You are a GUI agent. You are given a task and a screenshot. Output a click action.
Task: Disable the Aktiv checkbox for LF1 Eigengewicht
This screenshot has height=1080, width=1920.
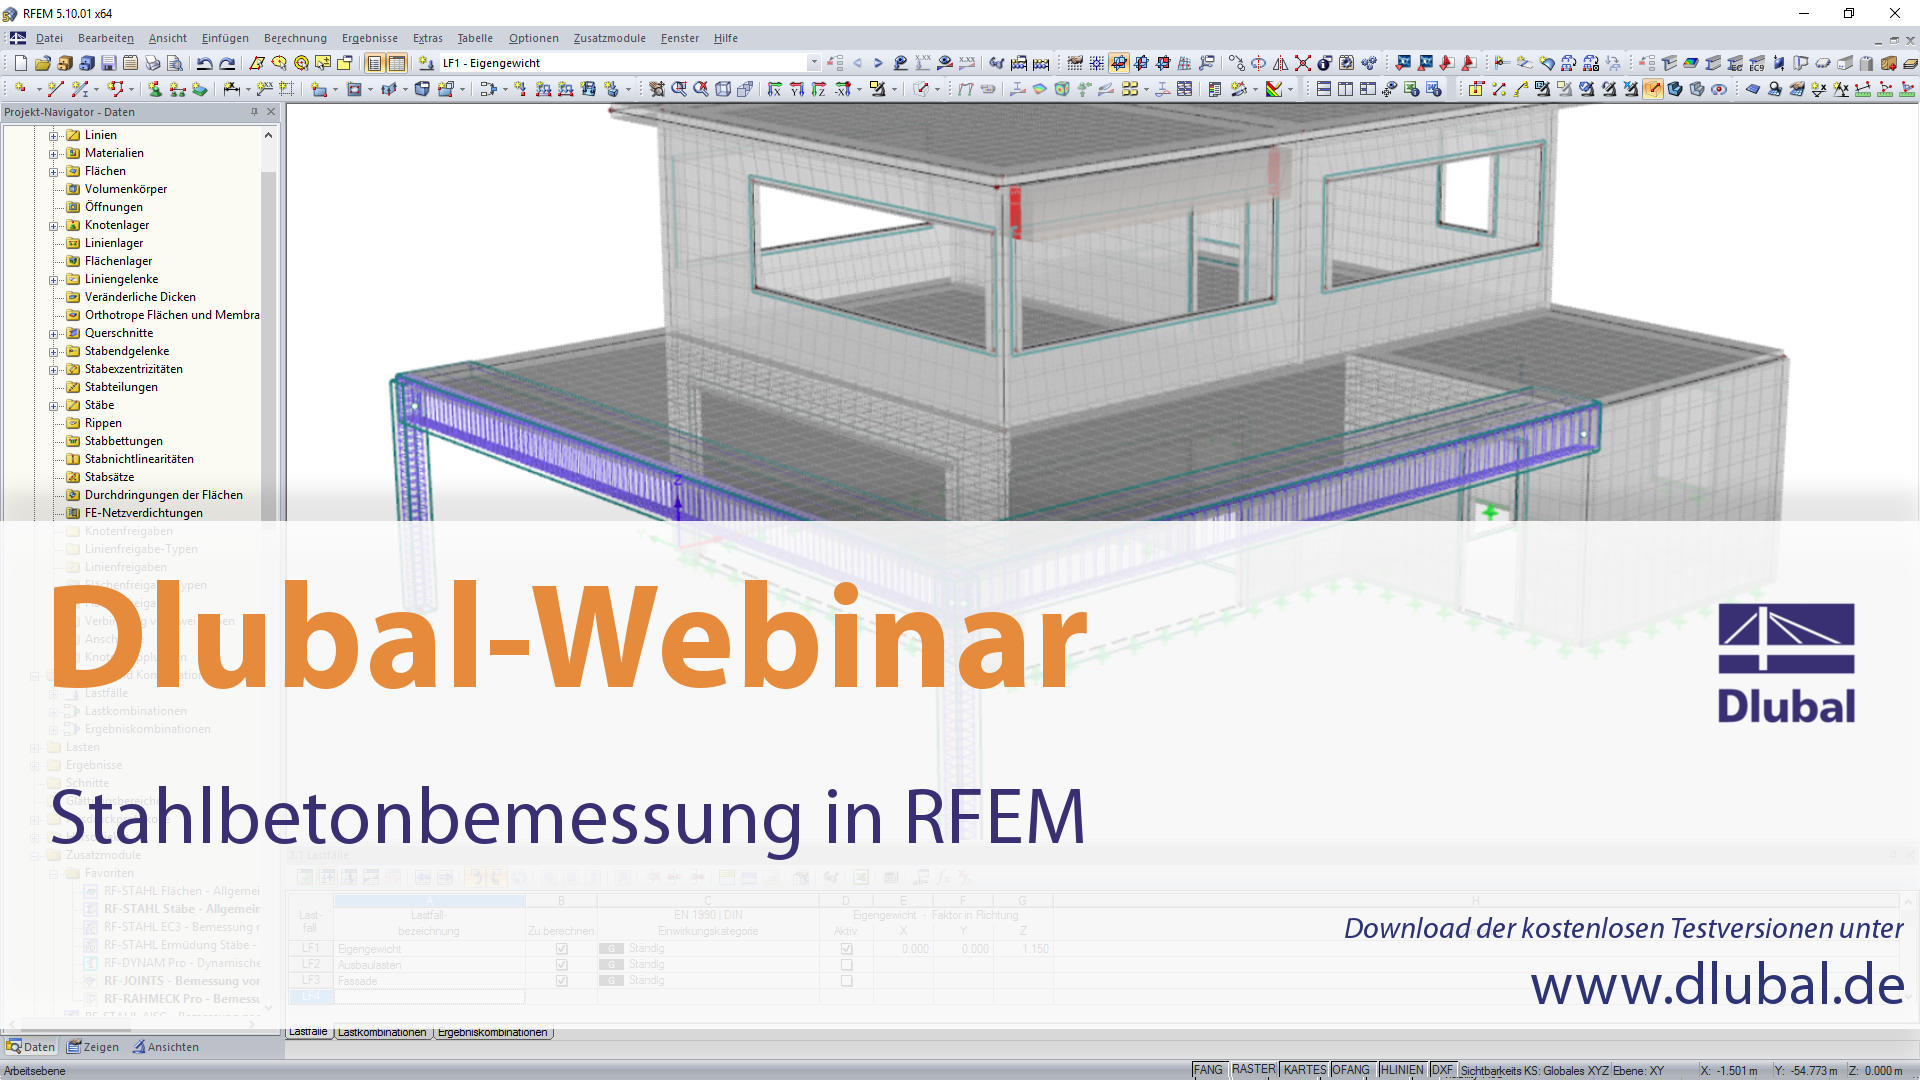(845, 948)
